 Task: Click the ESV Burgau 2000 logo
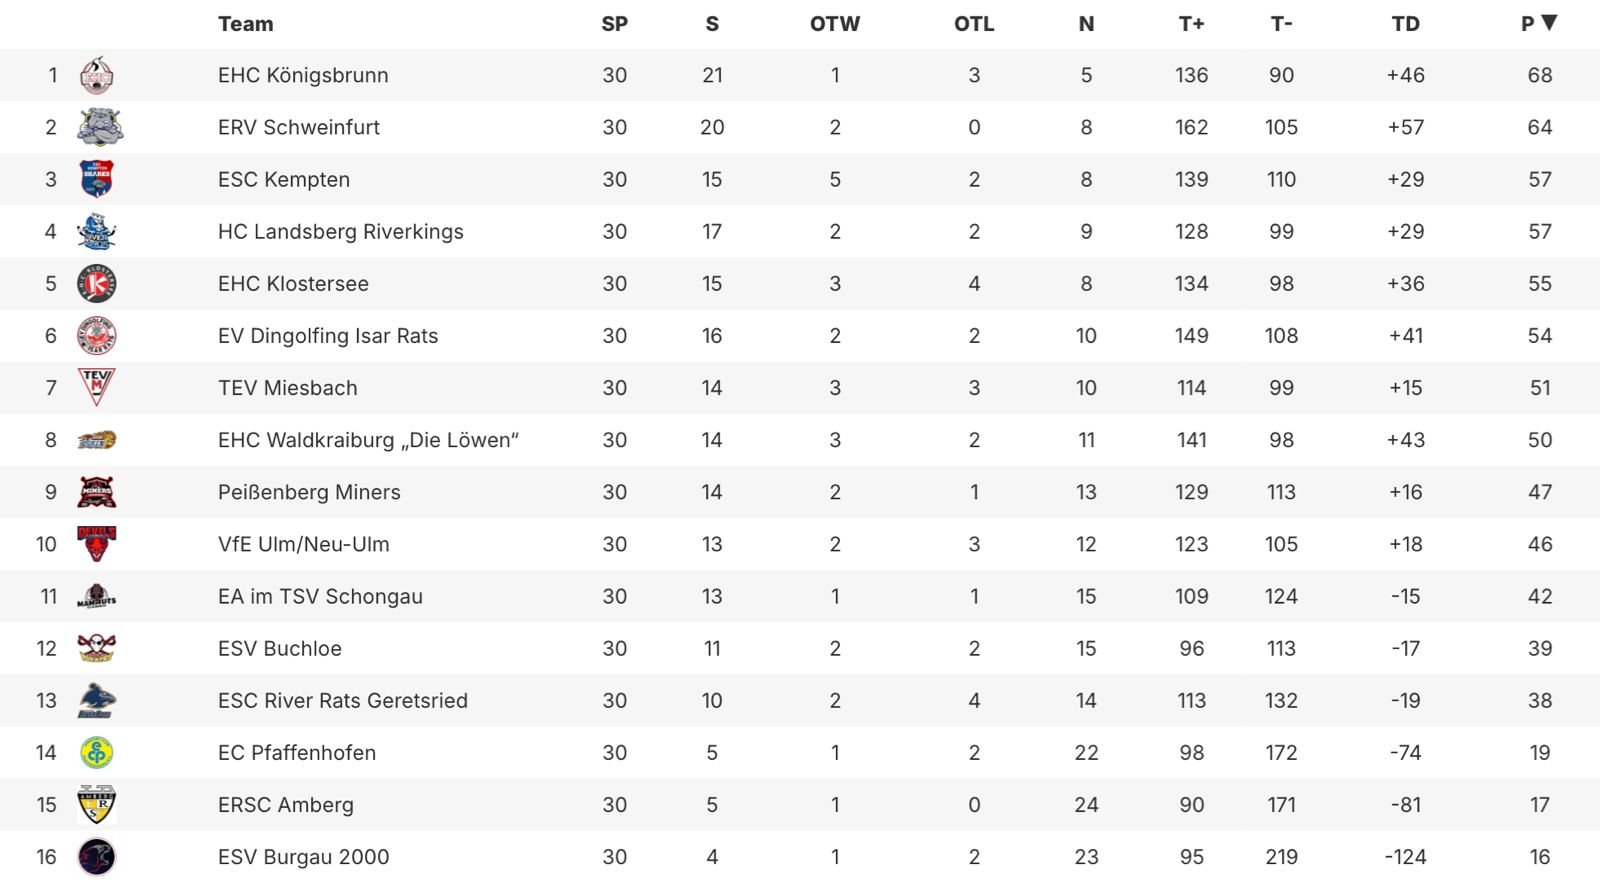(x=96, y=857)
